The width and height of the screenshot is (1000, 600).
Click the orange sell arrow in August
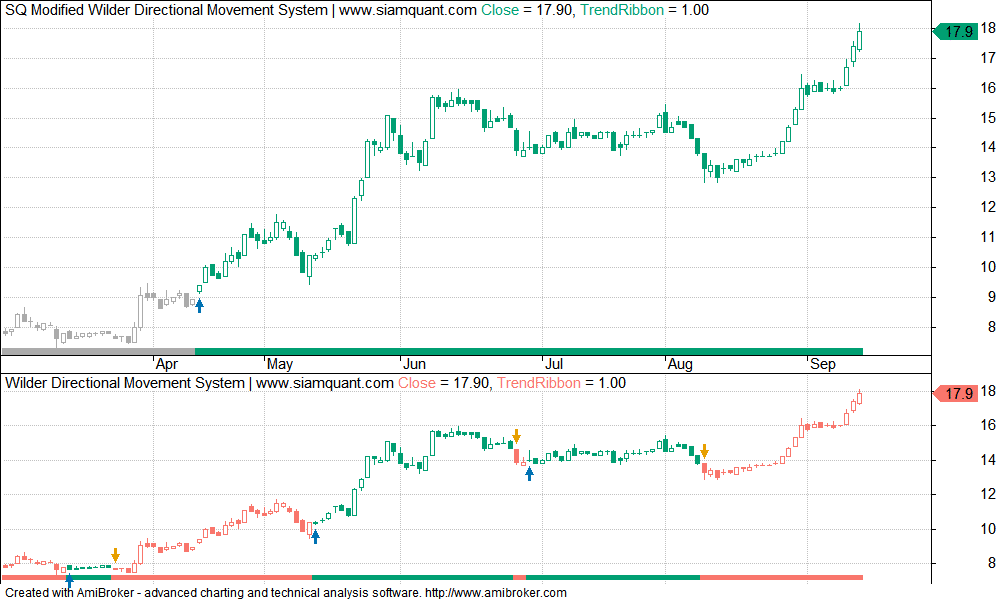coord(704,451)
